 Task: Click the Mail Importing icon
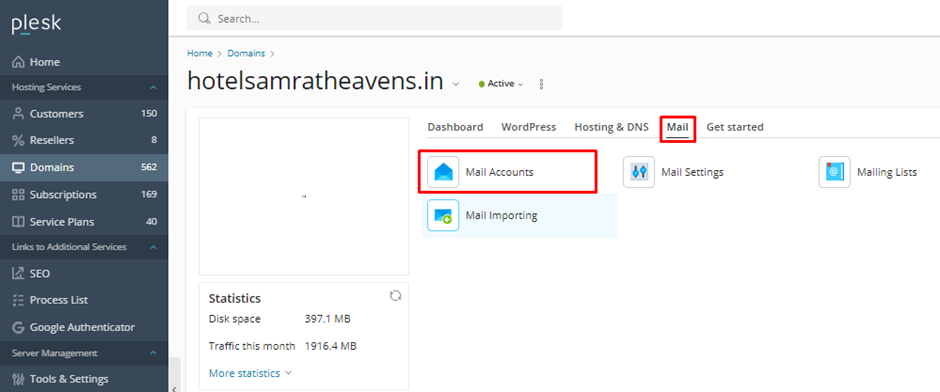443,215
